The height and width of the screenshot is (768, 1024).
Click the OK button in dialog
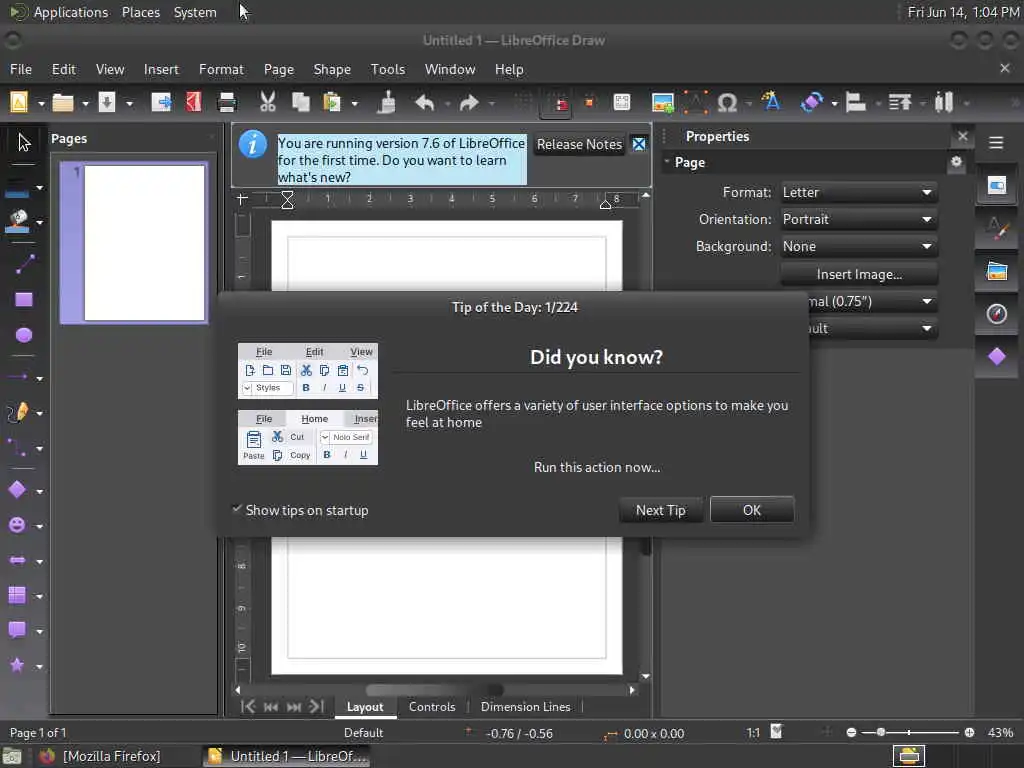click(752, 510)
